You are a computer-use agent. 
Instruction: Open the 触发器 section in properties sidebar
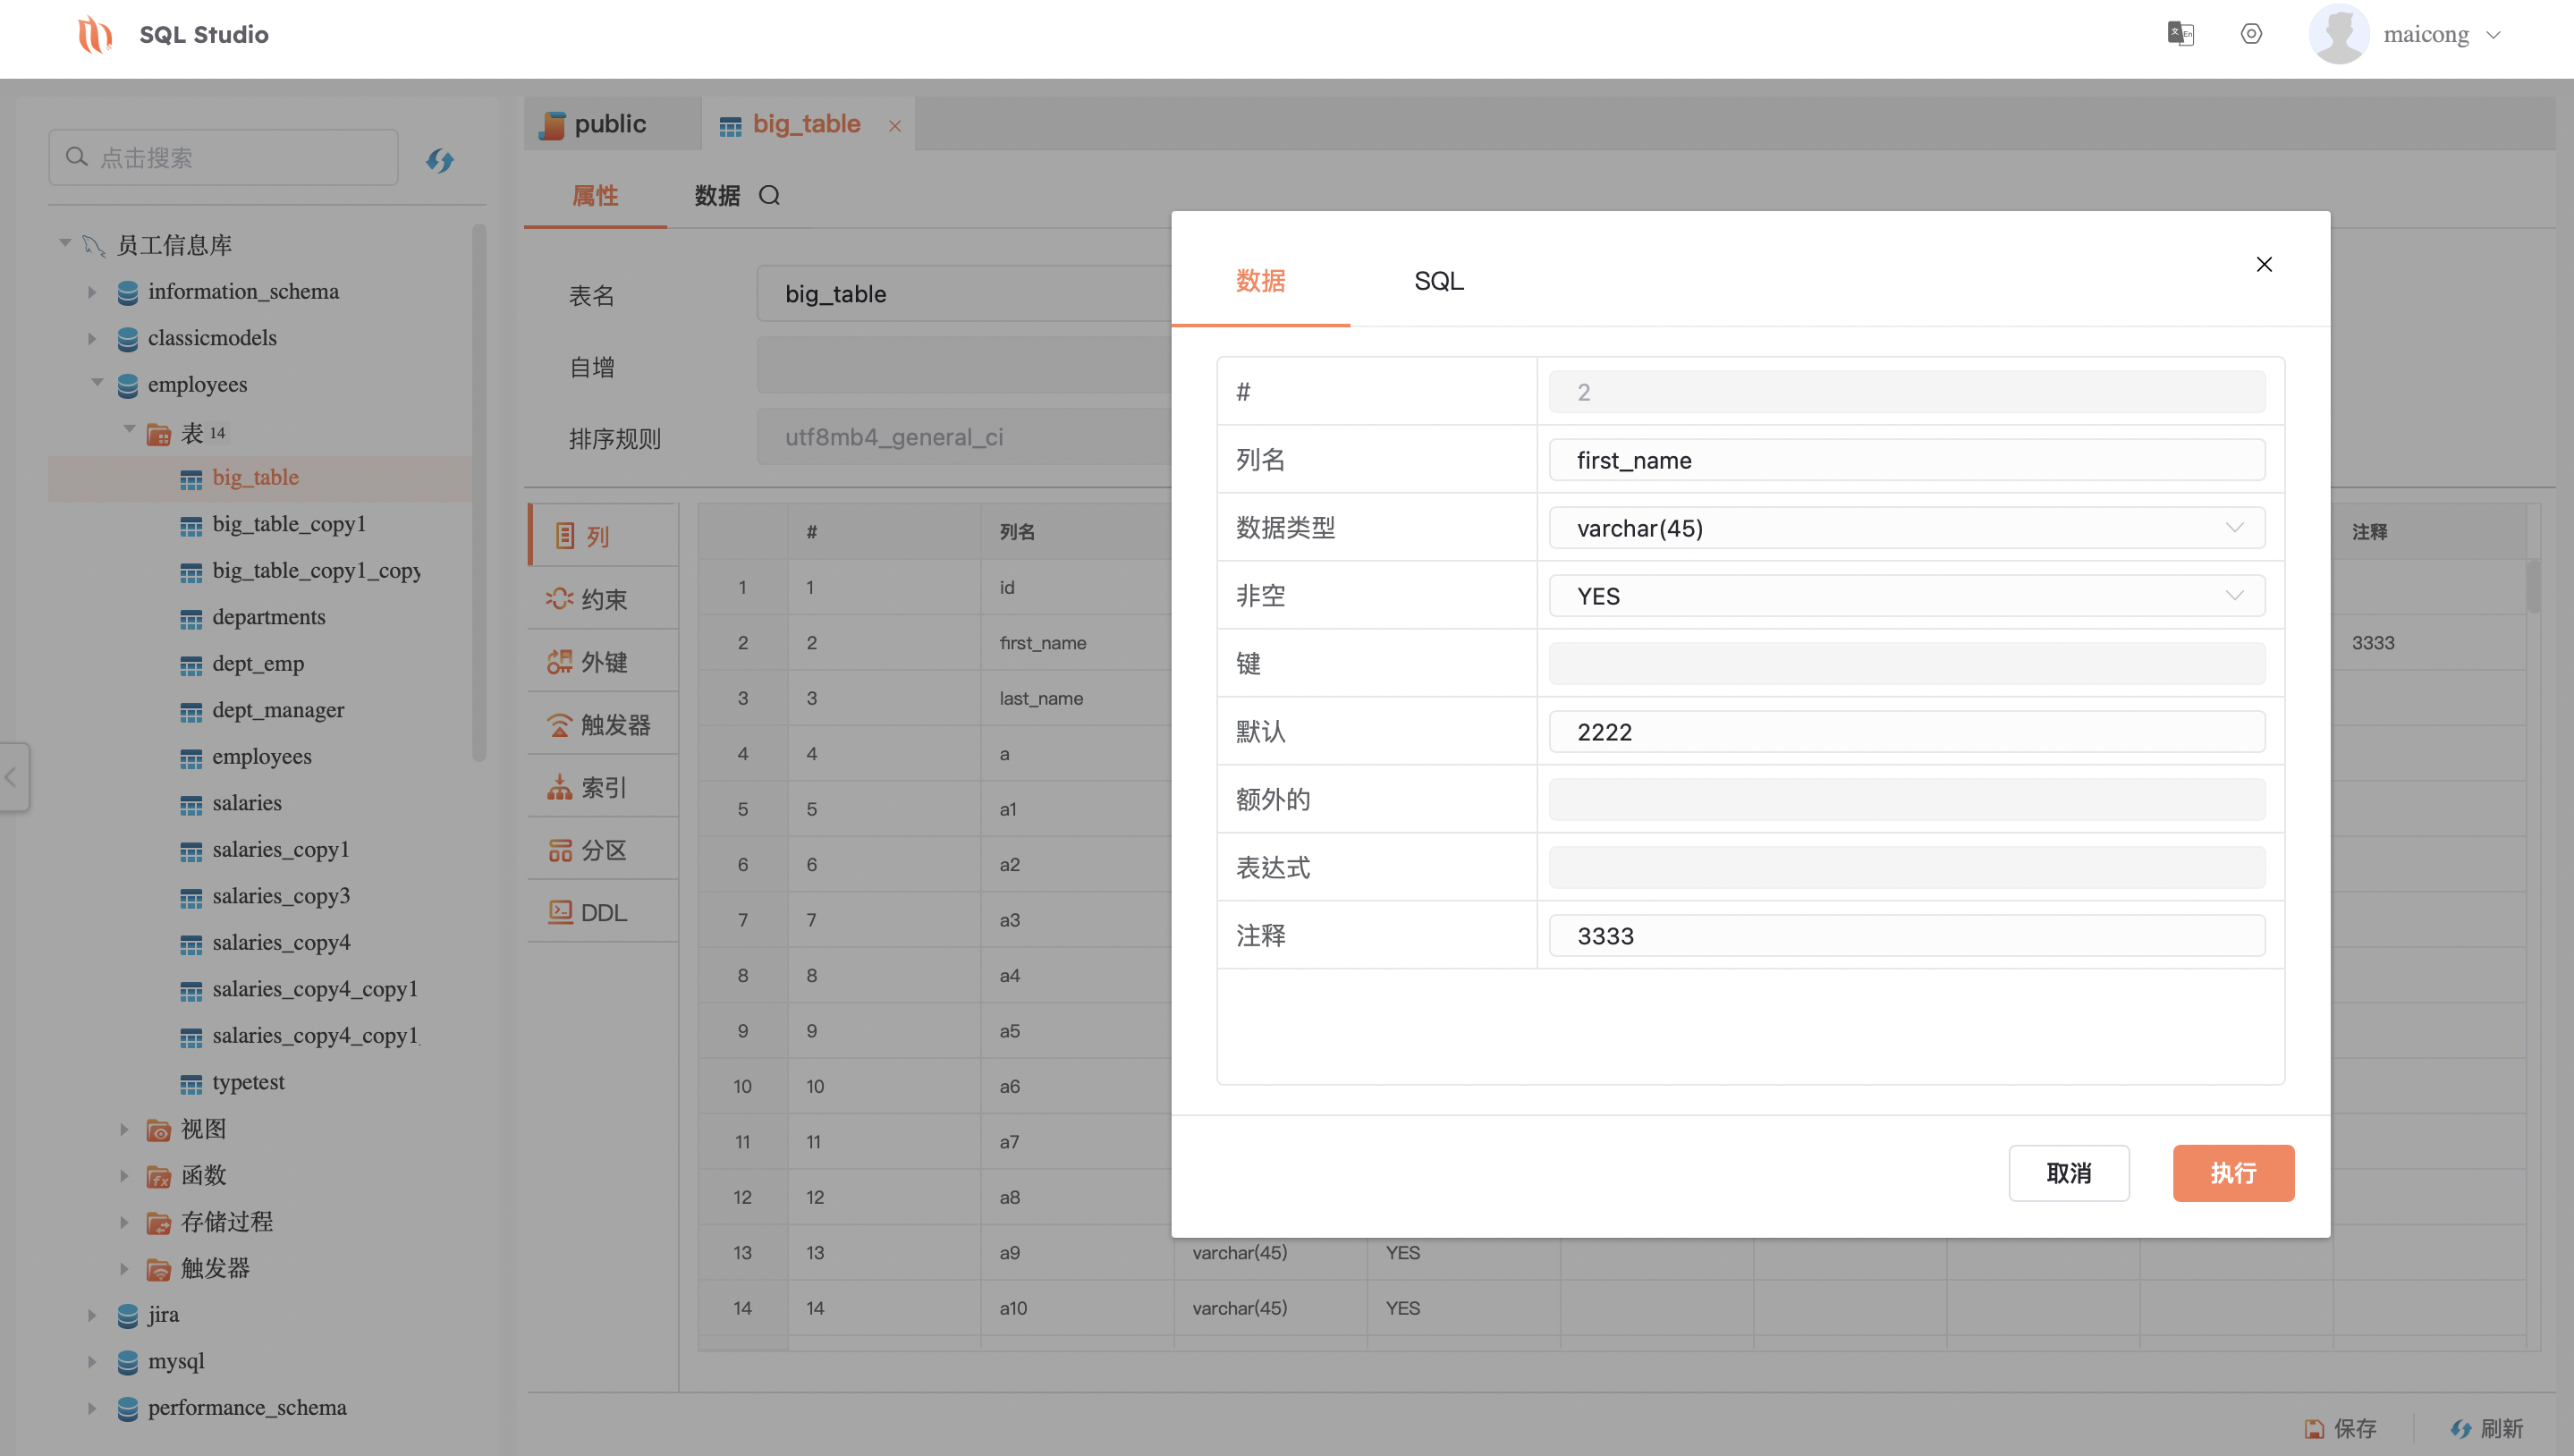tap(603, 724)
